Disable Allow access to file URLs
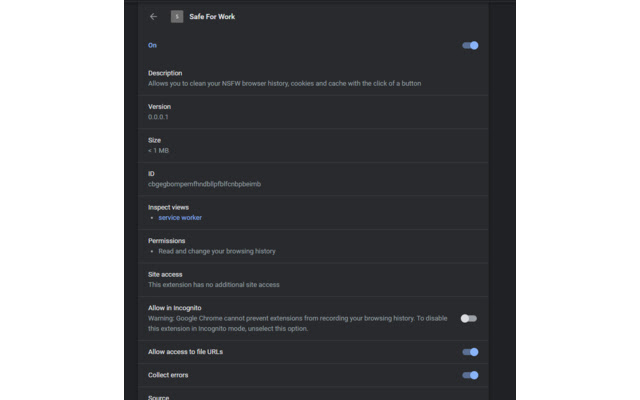 470,352
